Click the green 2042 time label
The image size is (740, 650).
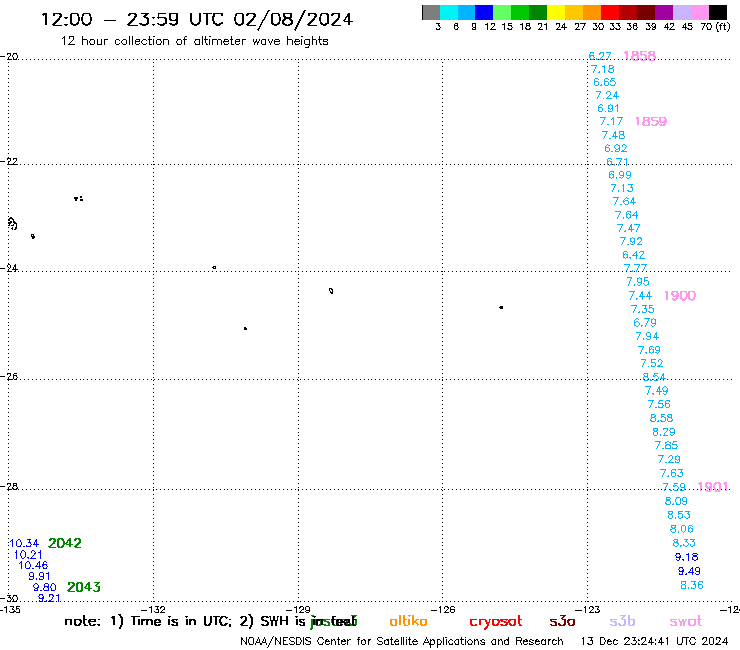point(65,543)
